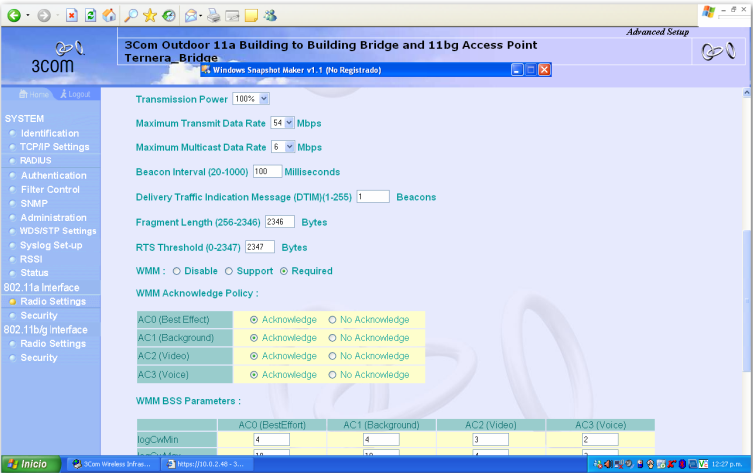Click the Refresh page icon
The width and height of the screenshot is (753, 473).
[91, 16]
